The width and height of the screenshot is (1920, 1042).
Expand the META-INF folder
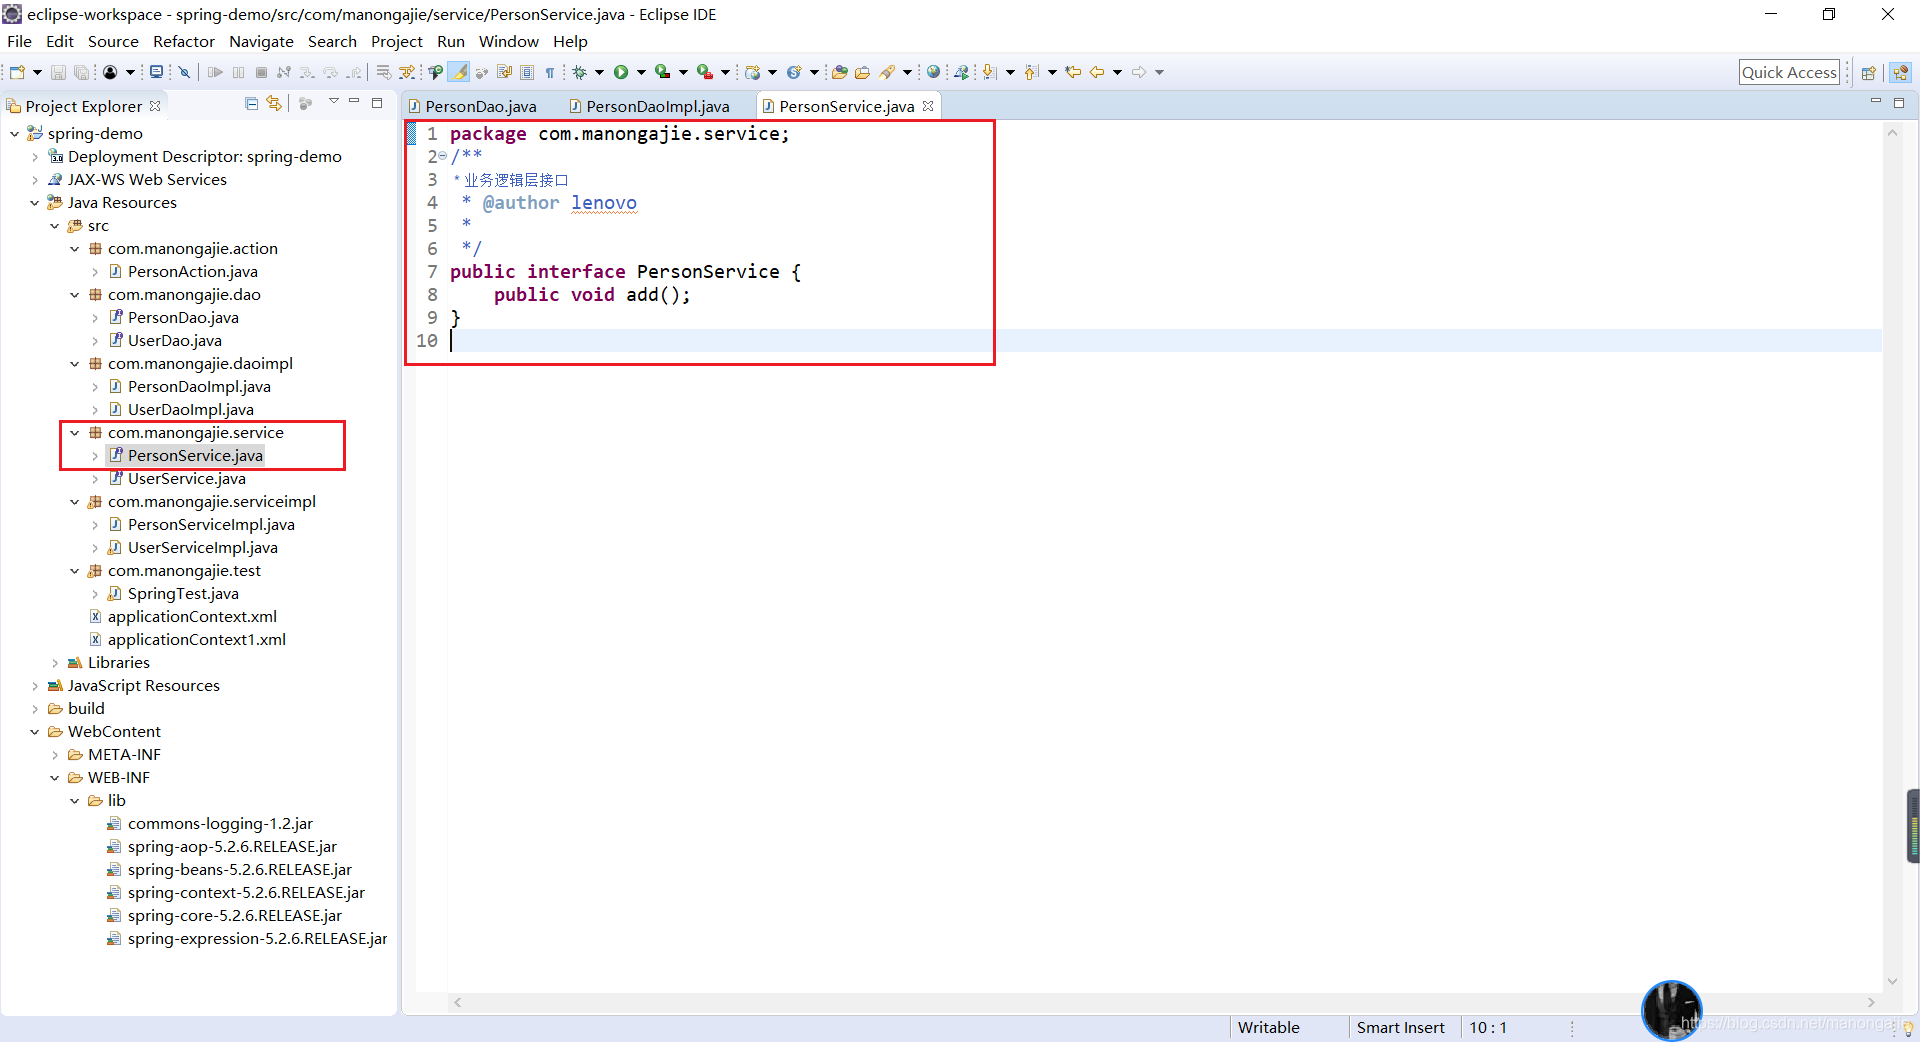pyautogui.click(x=55, y=754)
